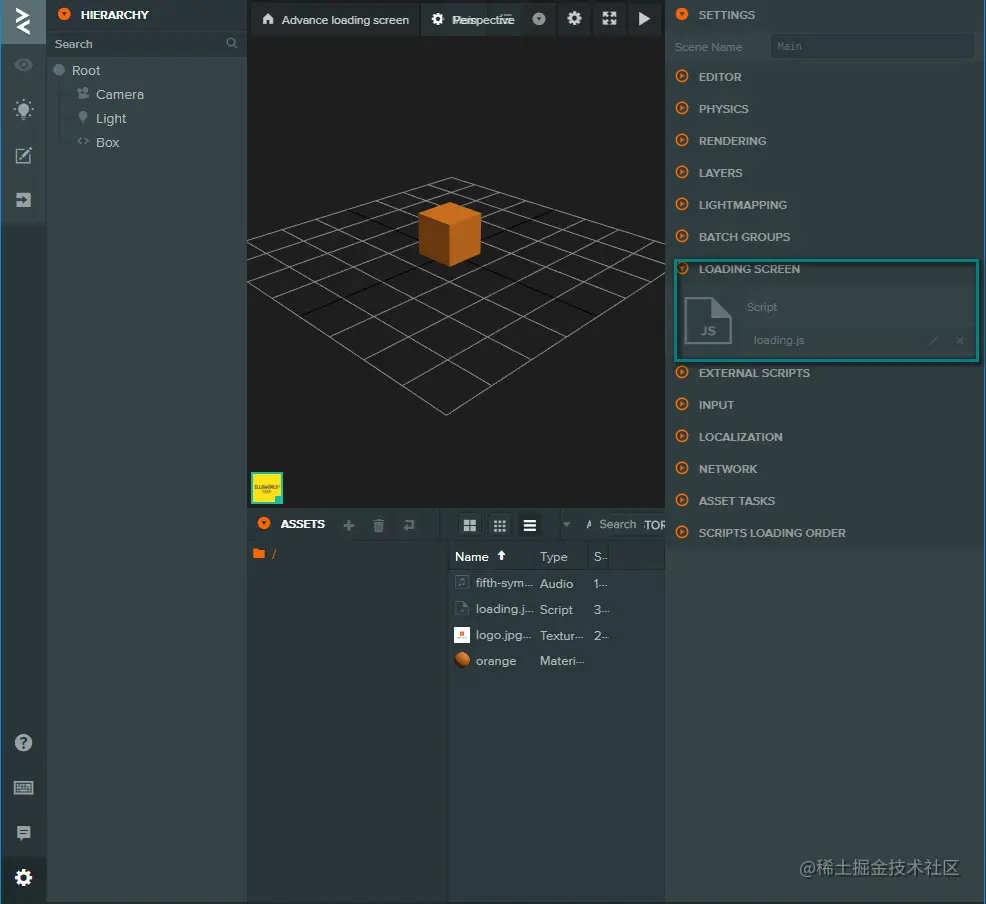Open the lightbulb icon in left sidebar
Screen dimensions: 986x904
point(23,110)
